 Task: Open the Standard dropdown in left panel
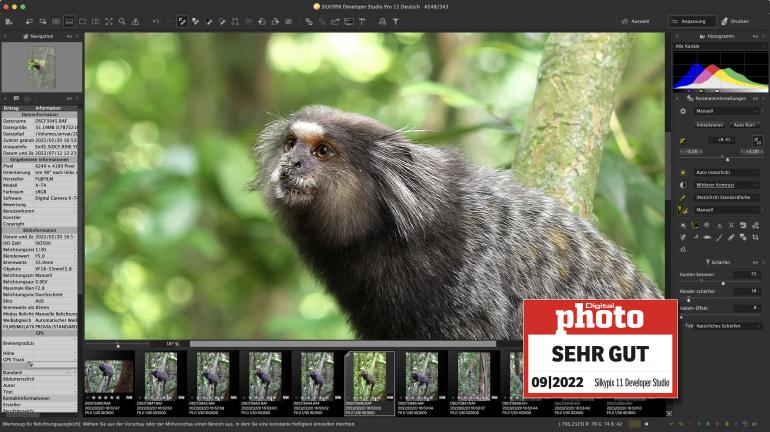click(x=39, y=373)
